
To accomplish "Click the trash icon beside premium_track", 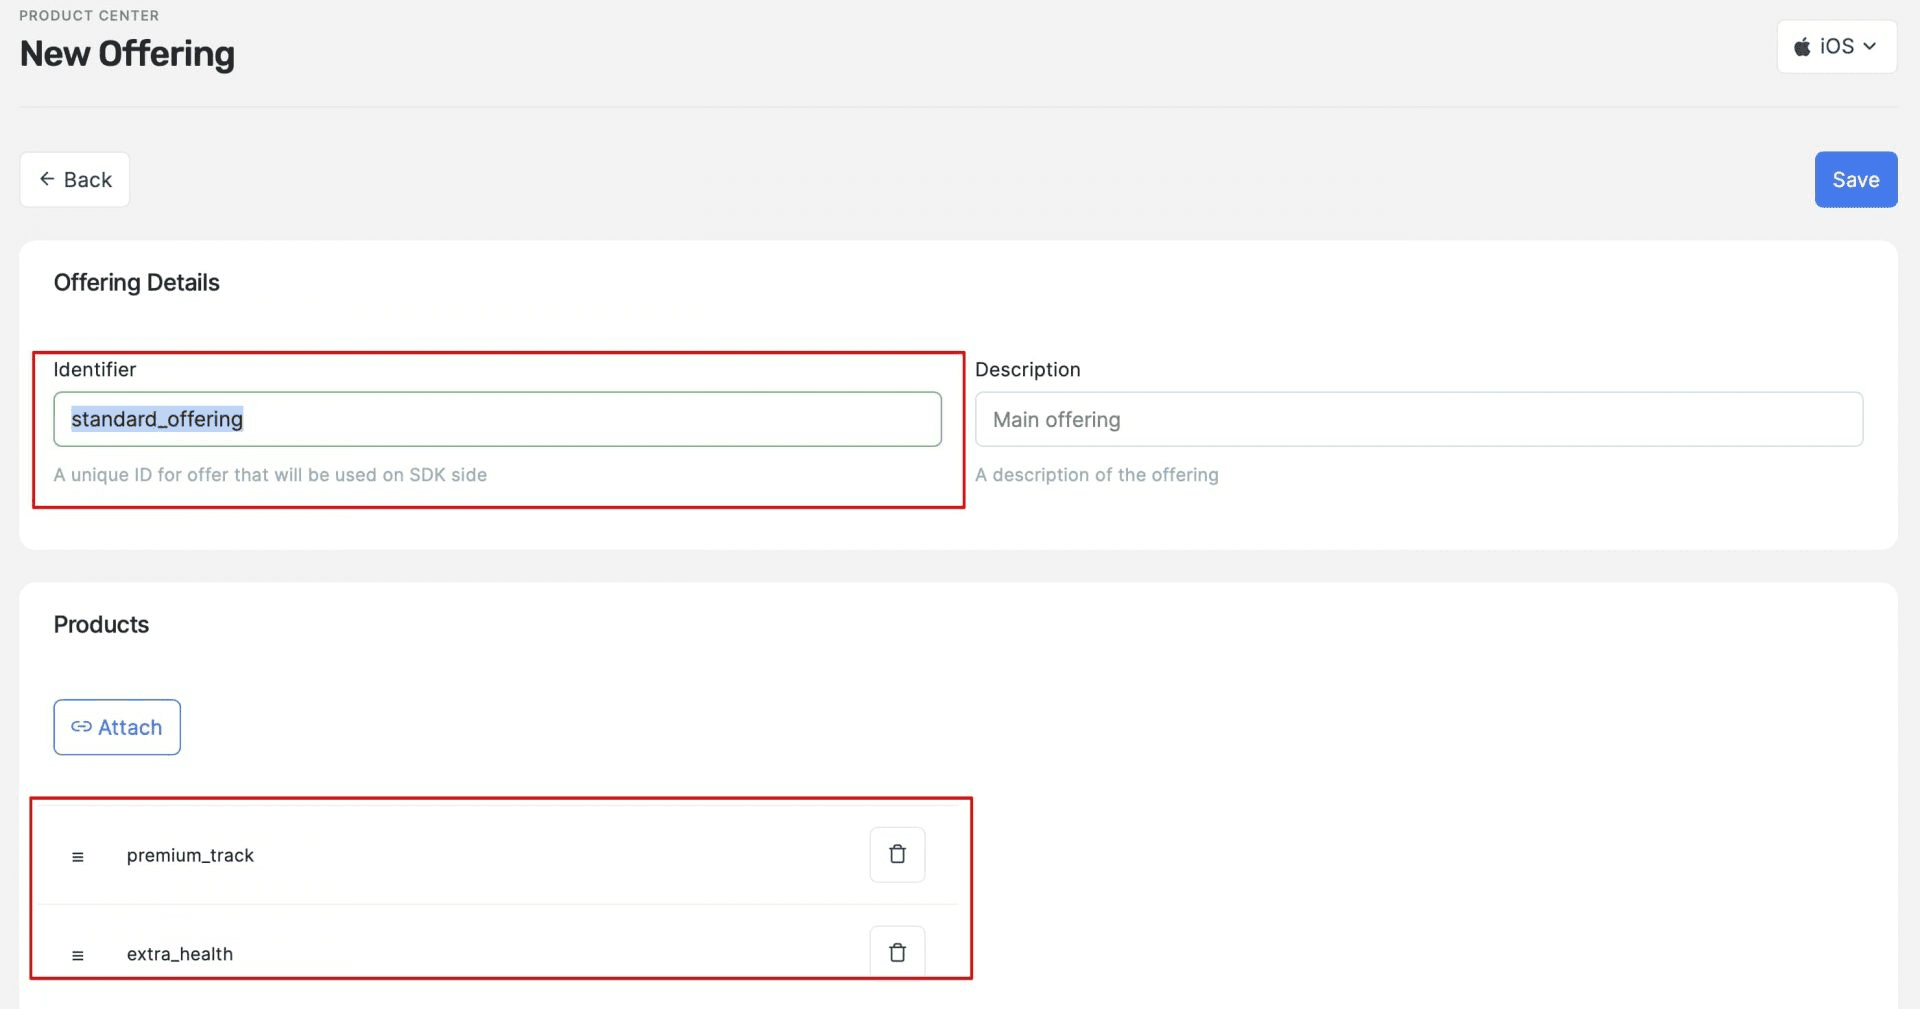I will click(x=897, y=855).
